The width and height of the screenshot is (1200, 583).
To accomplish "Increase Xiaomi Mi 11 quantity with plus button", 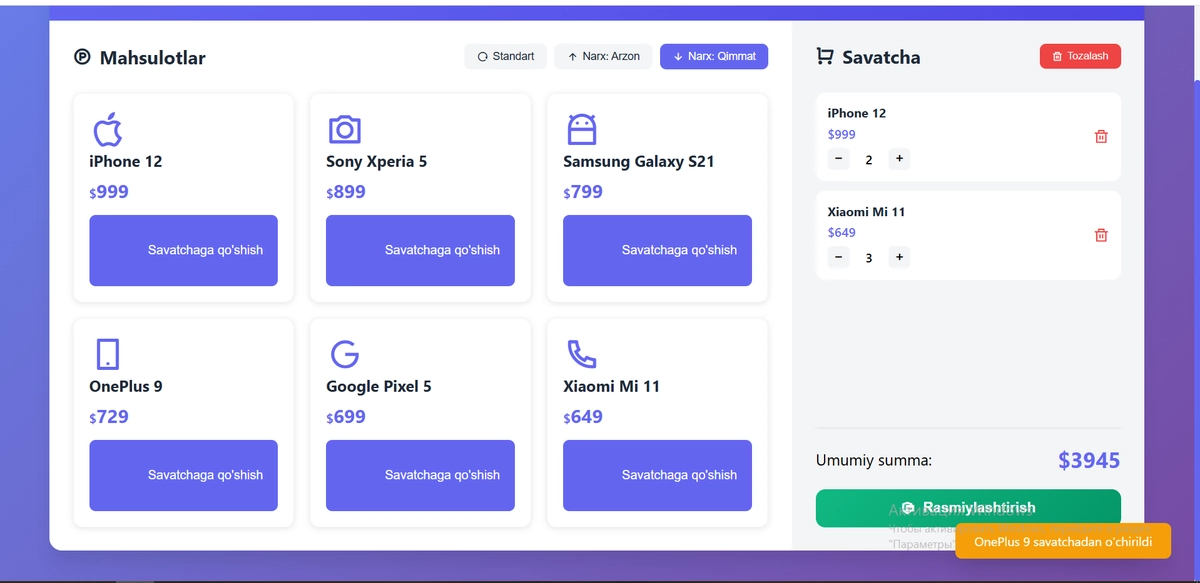I will [x=899, y=257].
